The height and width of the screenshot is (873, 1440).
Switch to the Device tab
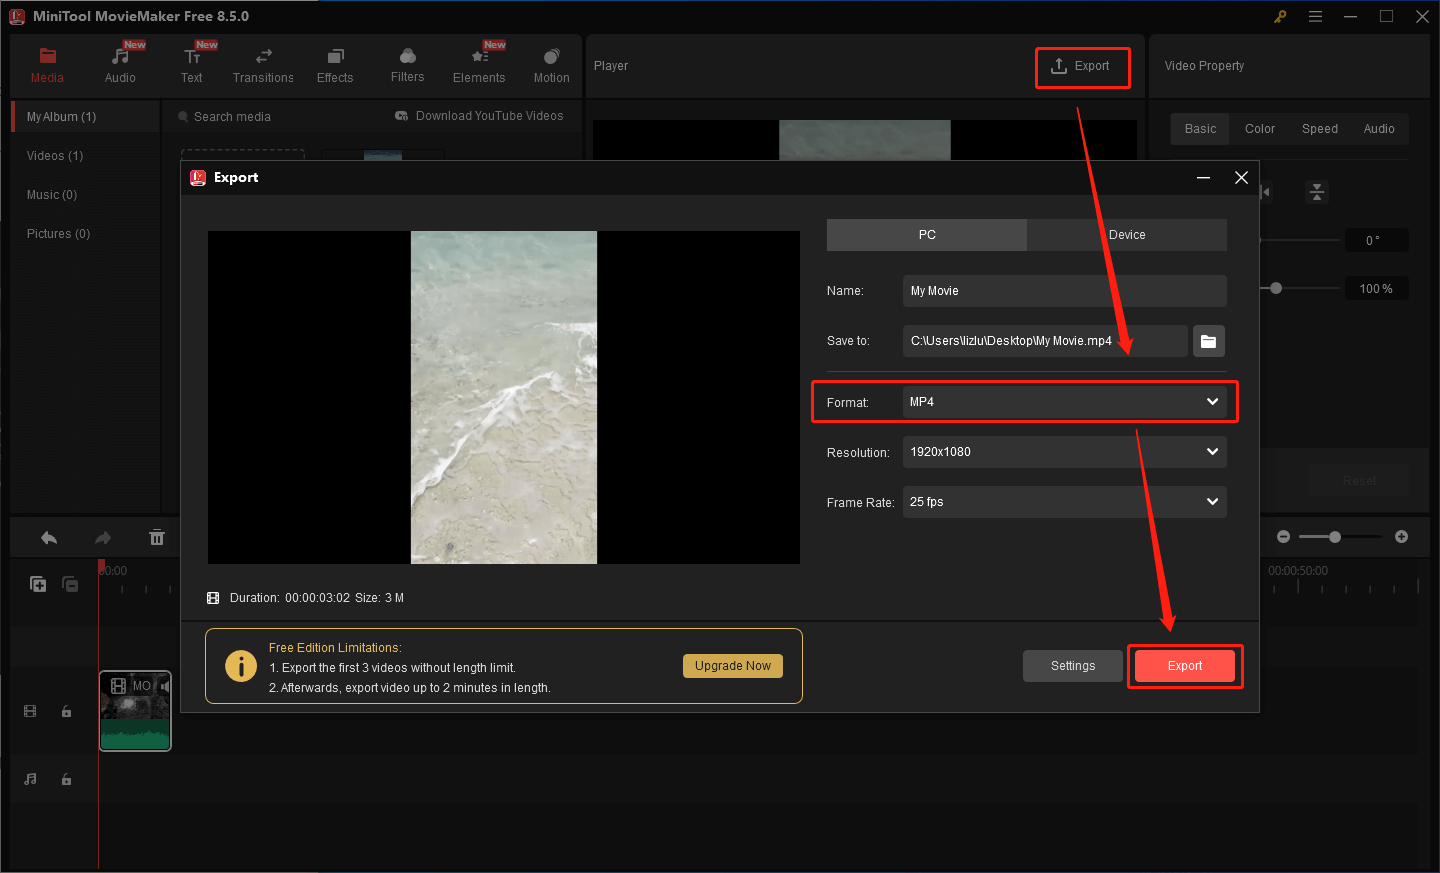point(1126,234)
